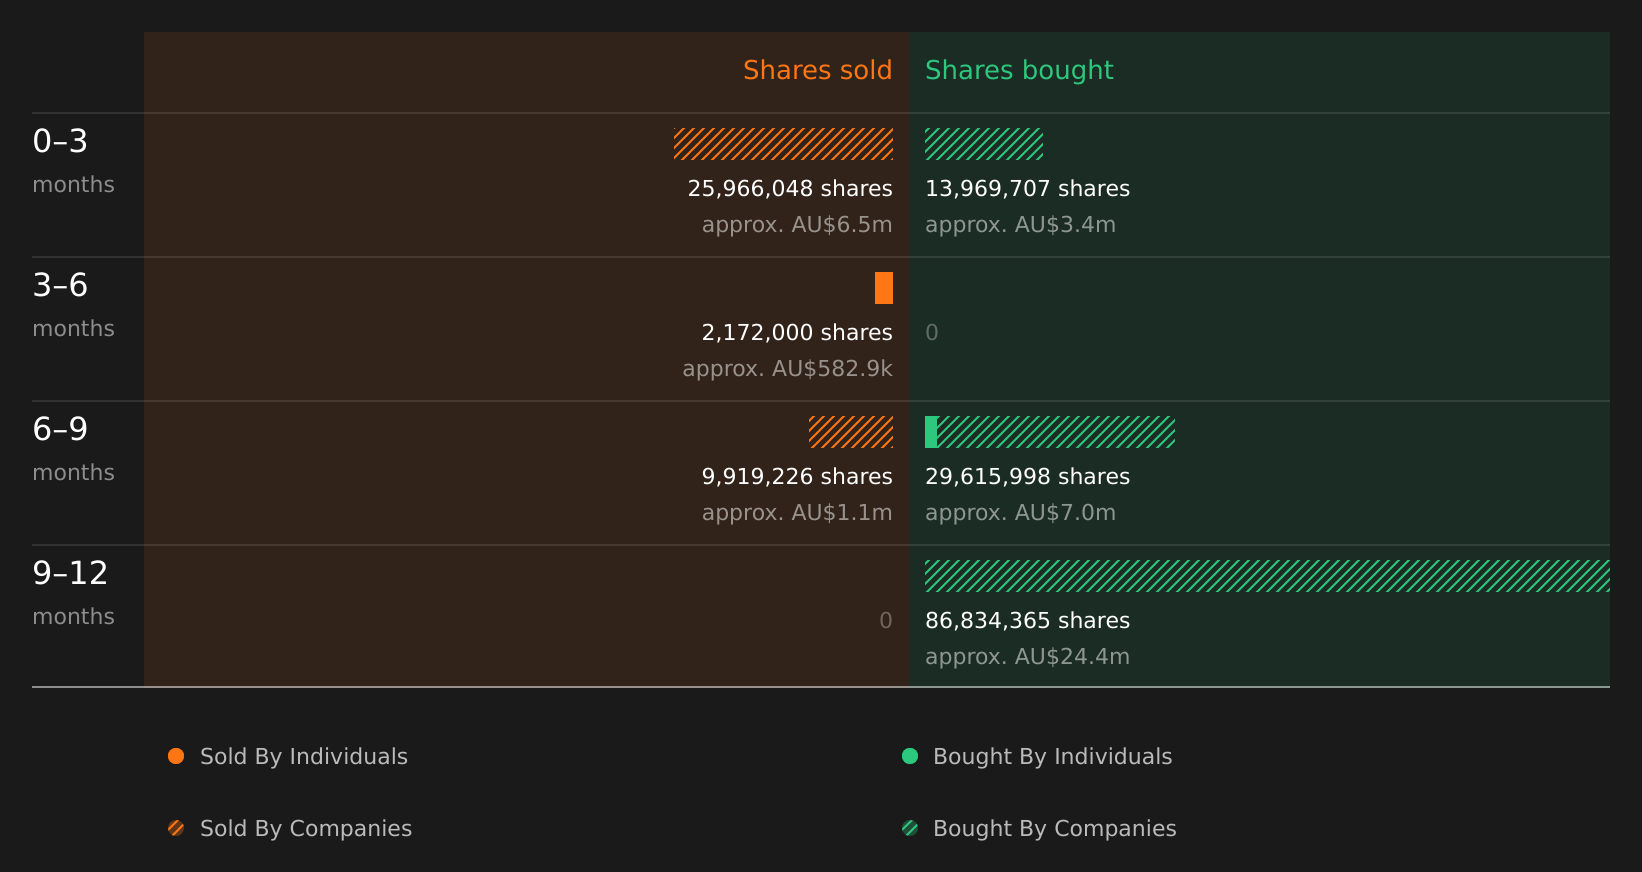Click the Sold By Individuals orange dot
Image resolution: width=1642 pixels, height=872 pixels.
click(x=176, y=756)
